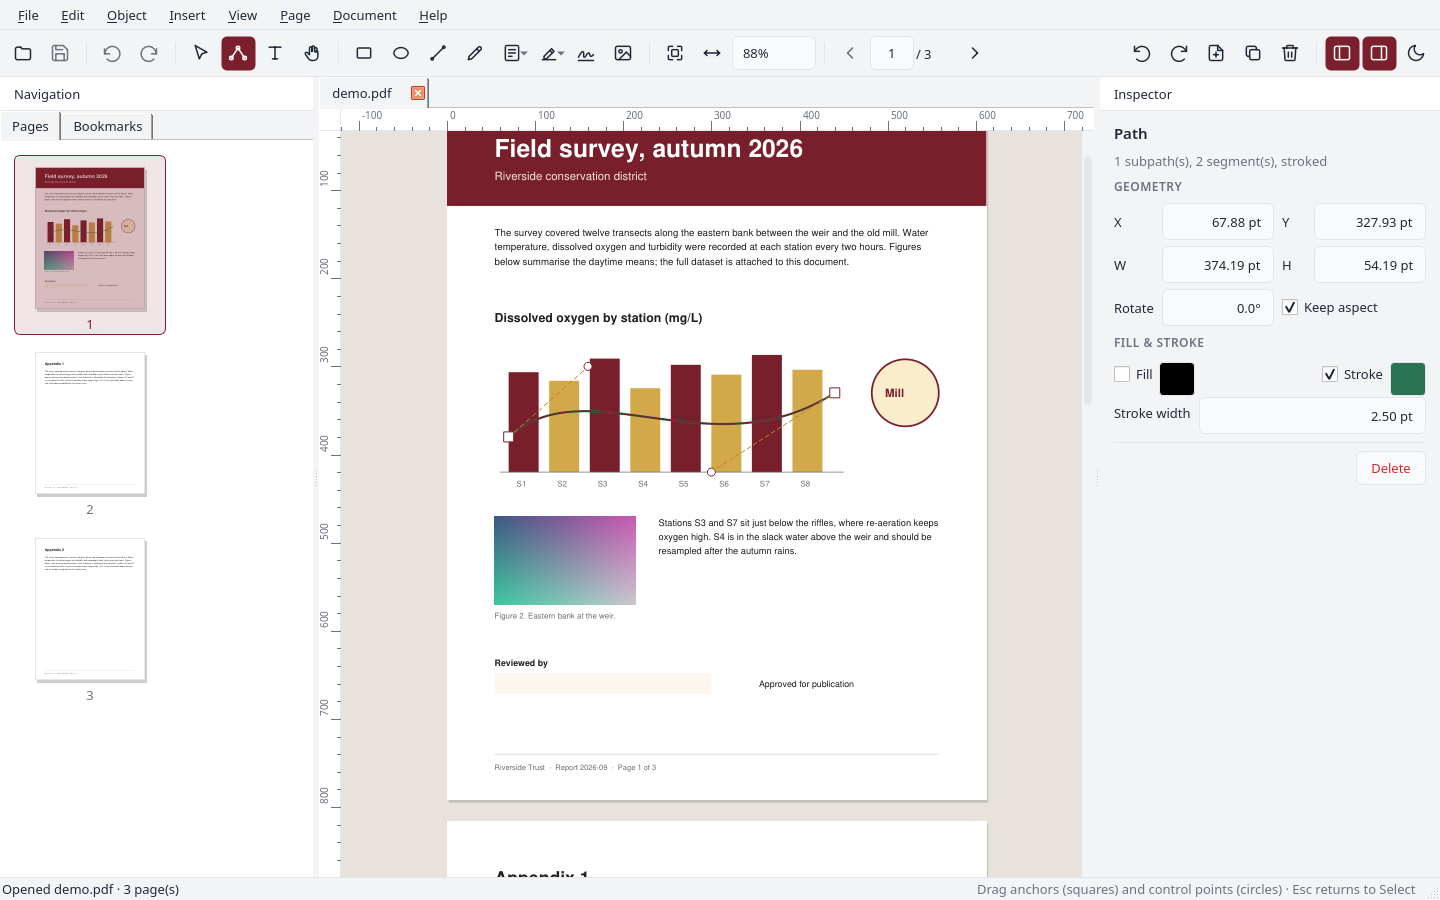The height and width of the screenshot is (900, 1440).
Task: Delete page with the trash icon
Action: [x=1290, y=53]
